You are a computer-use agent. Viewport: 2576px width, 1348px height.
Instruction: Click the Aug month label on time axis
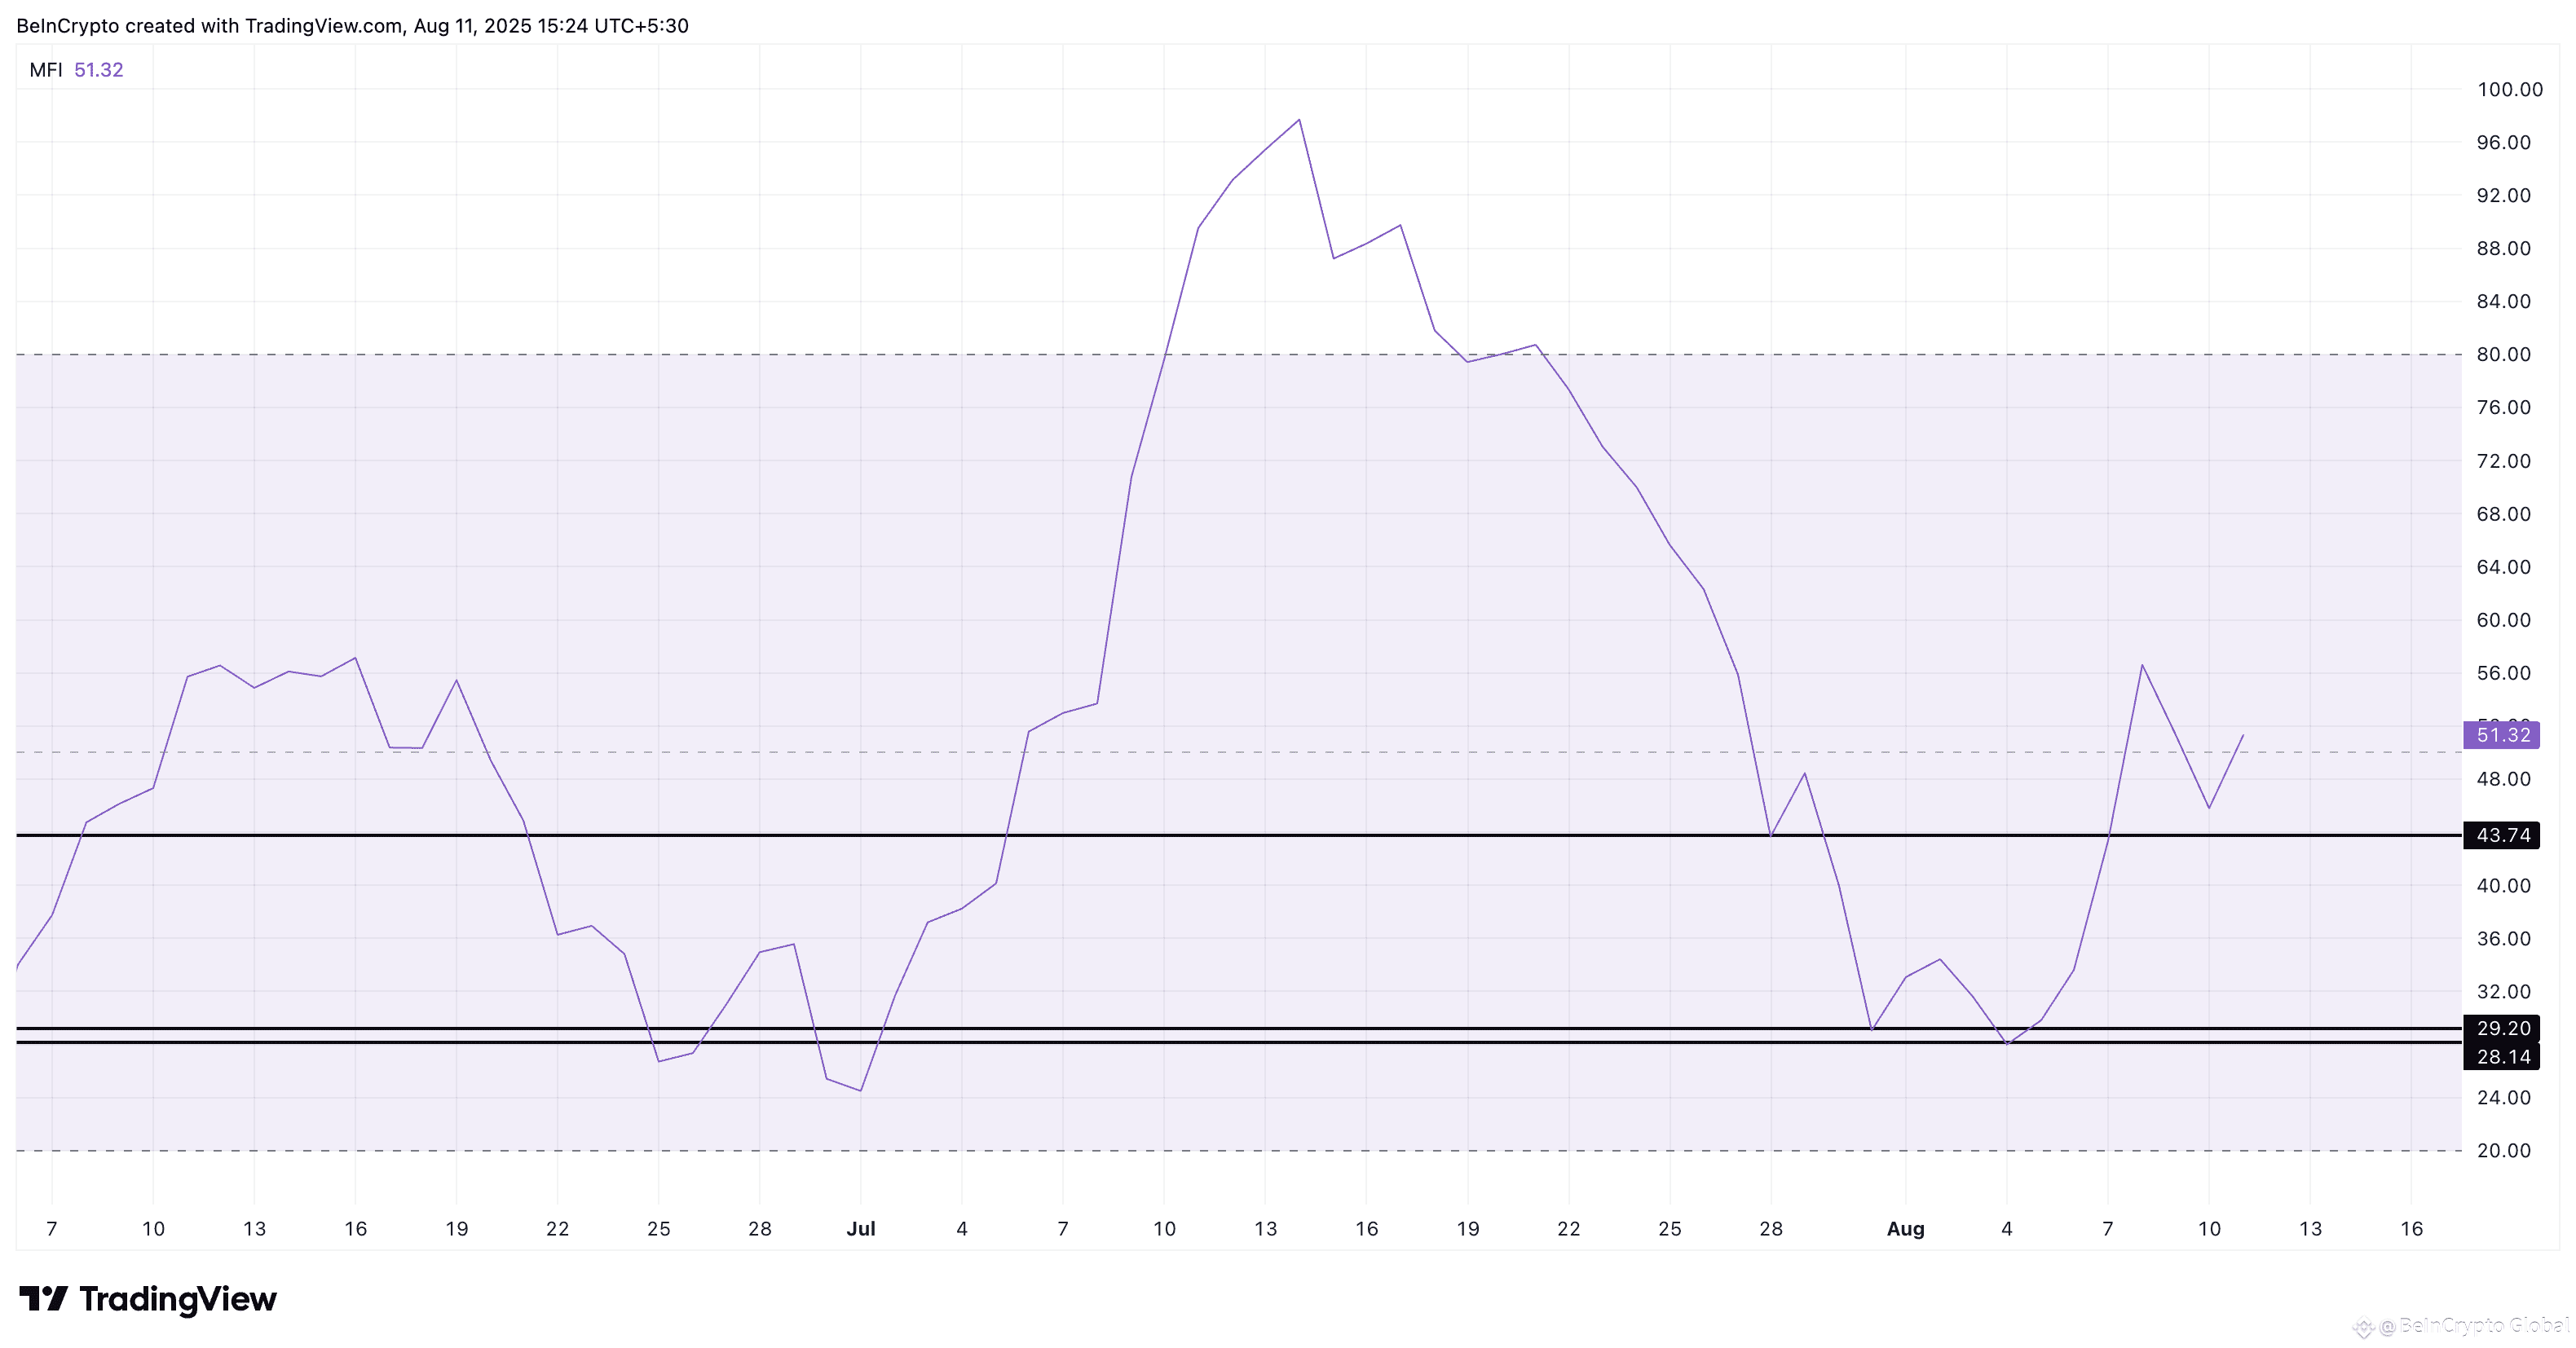click(1905, 1229)
